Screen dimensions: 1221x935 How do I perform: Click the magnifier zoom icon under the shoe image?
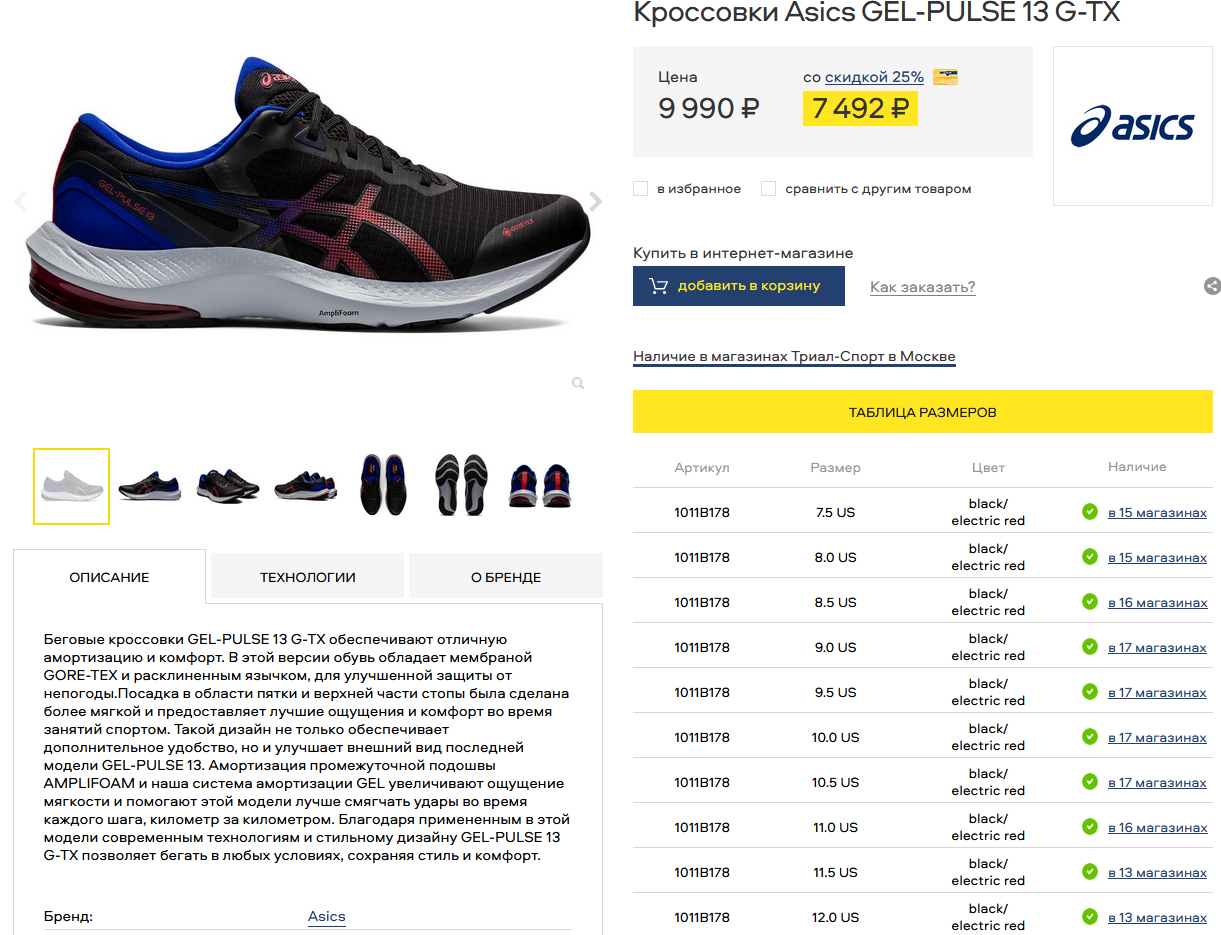[x=578, y=383]
